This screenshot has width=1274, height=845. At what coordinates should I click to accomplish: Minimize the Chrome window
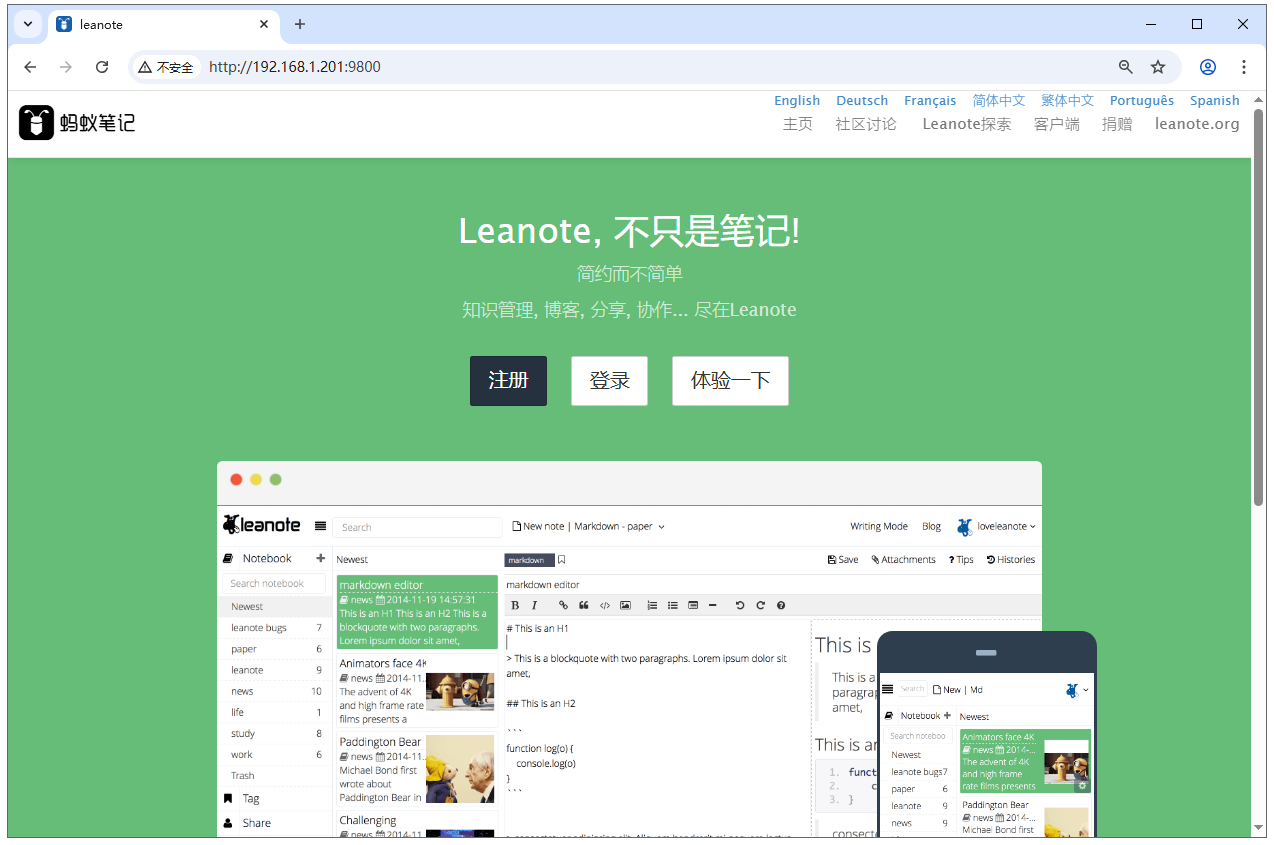coord(1151,24)
